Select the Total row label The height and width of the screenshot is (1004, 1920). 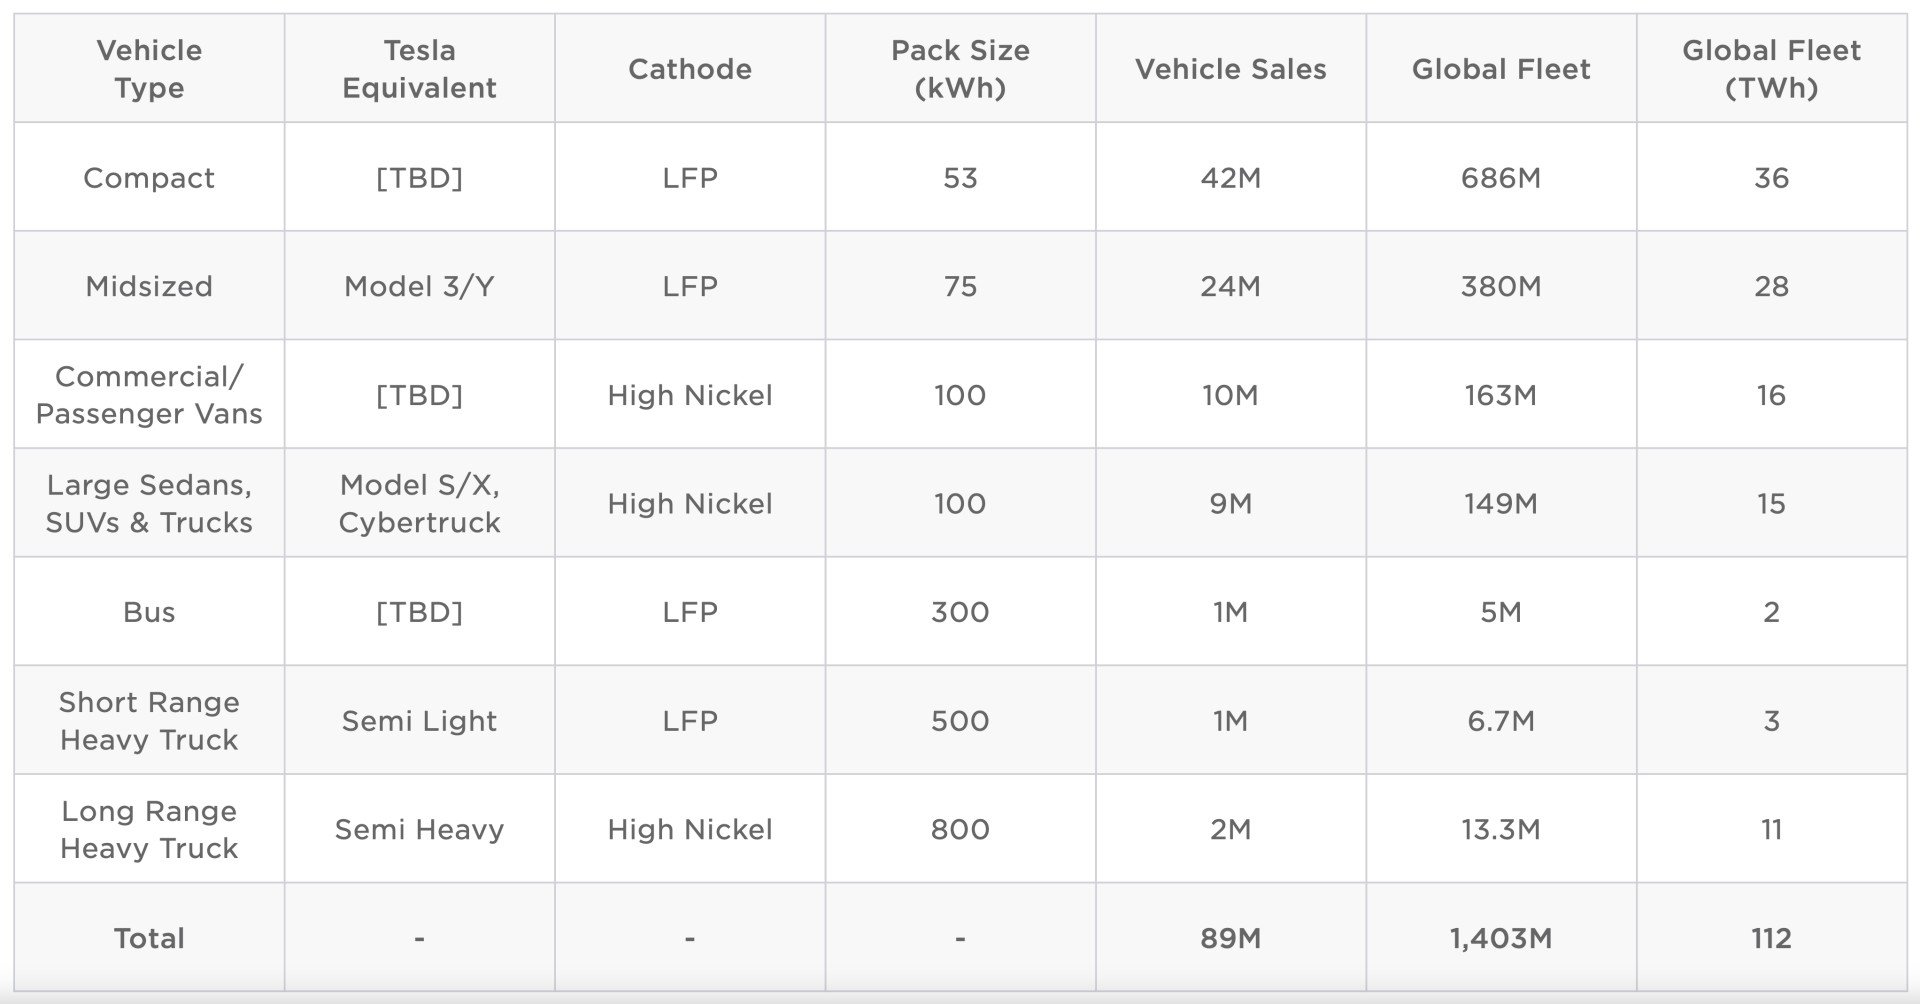click(149, 938)
